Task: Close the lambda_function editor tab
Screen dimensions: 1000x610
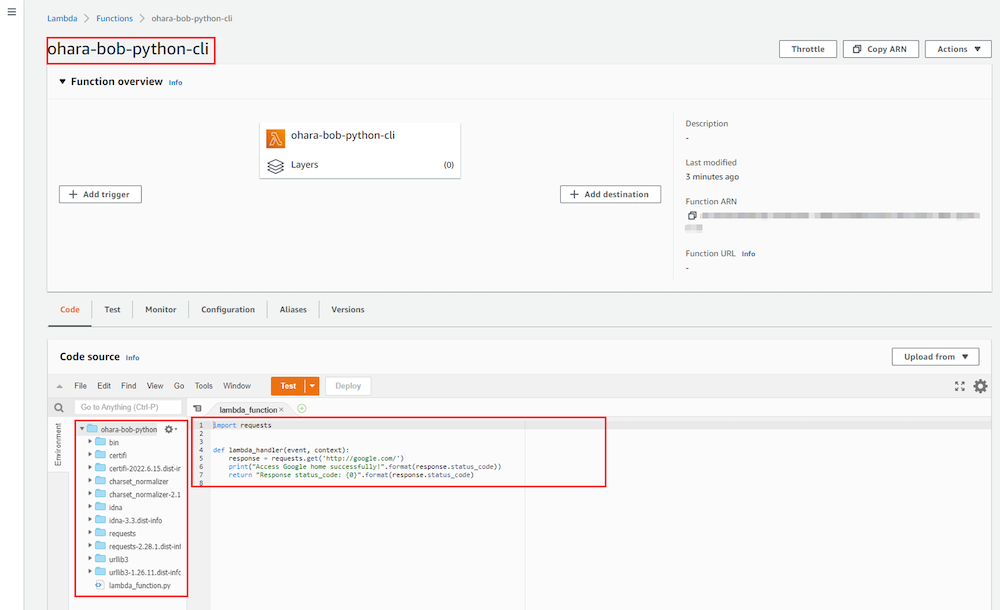Action: (x=282, y=409)
